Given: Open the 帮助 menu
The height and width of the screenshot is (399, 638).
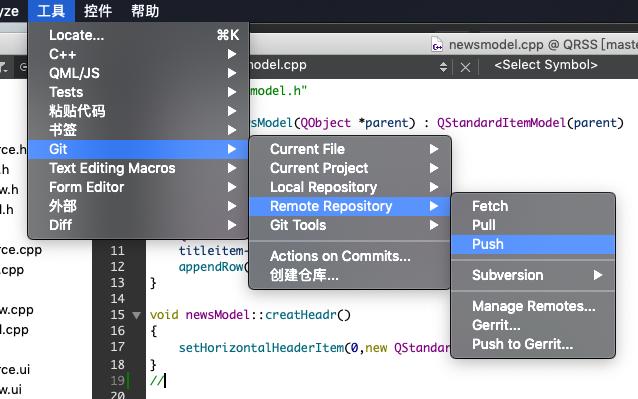Looking at the screenshot, I should pos(145,11).
